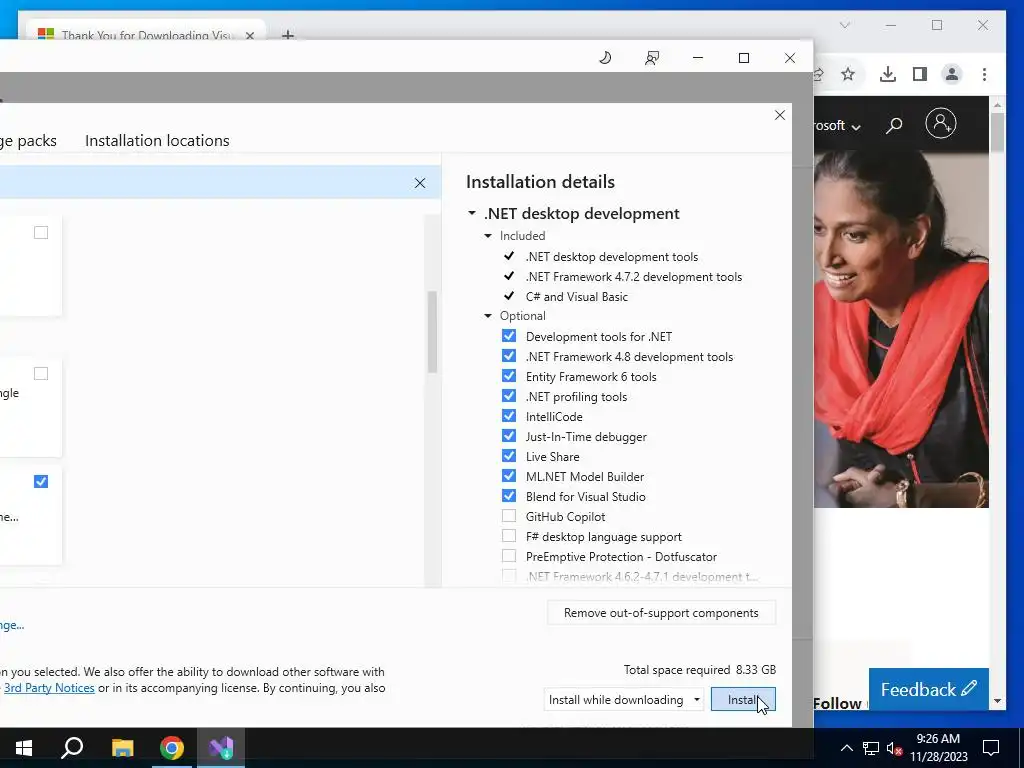Open a new browser tab

[x=287, y=35]
